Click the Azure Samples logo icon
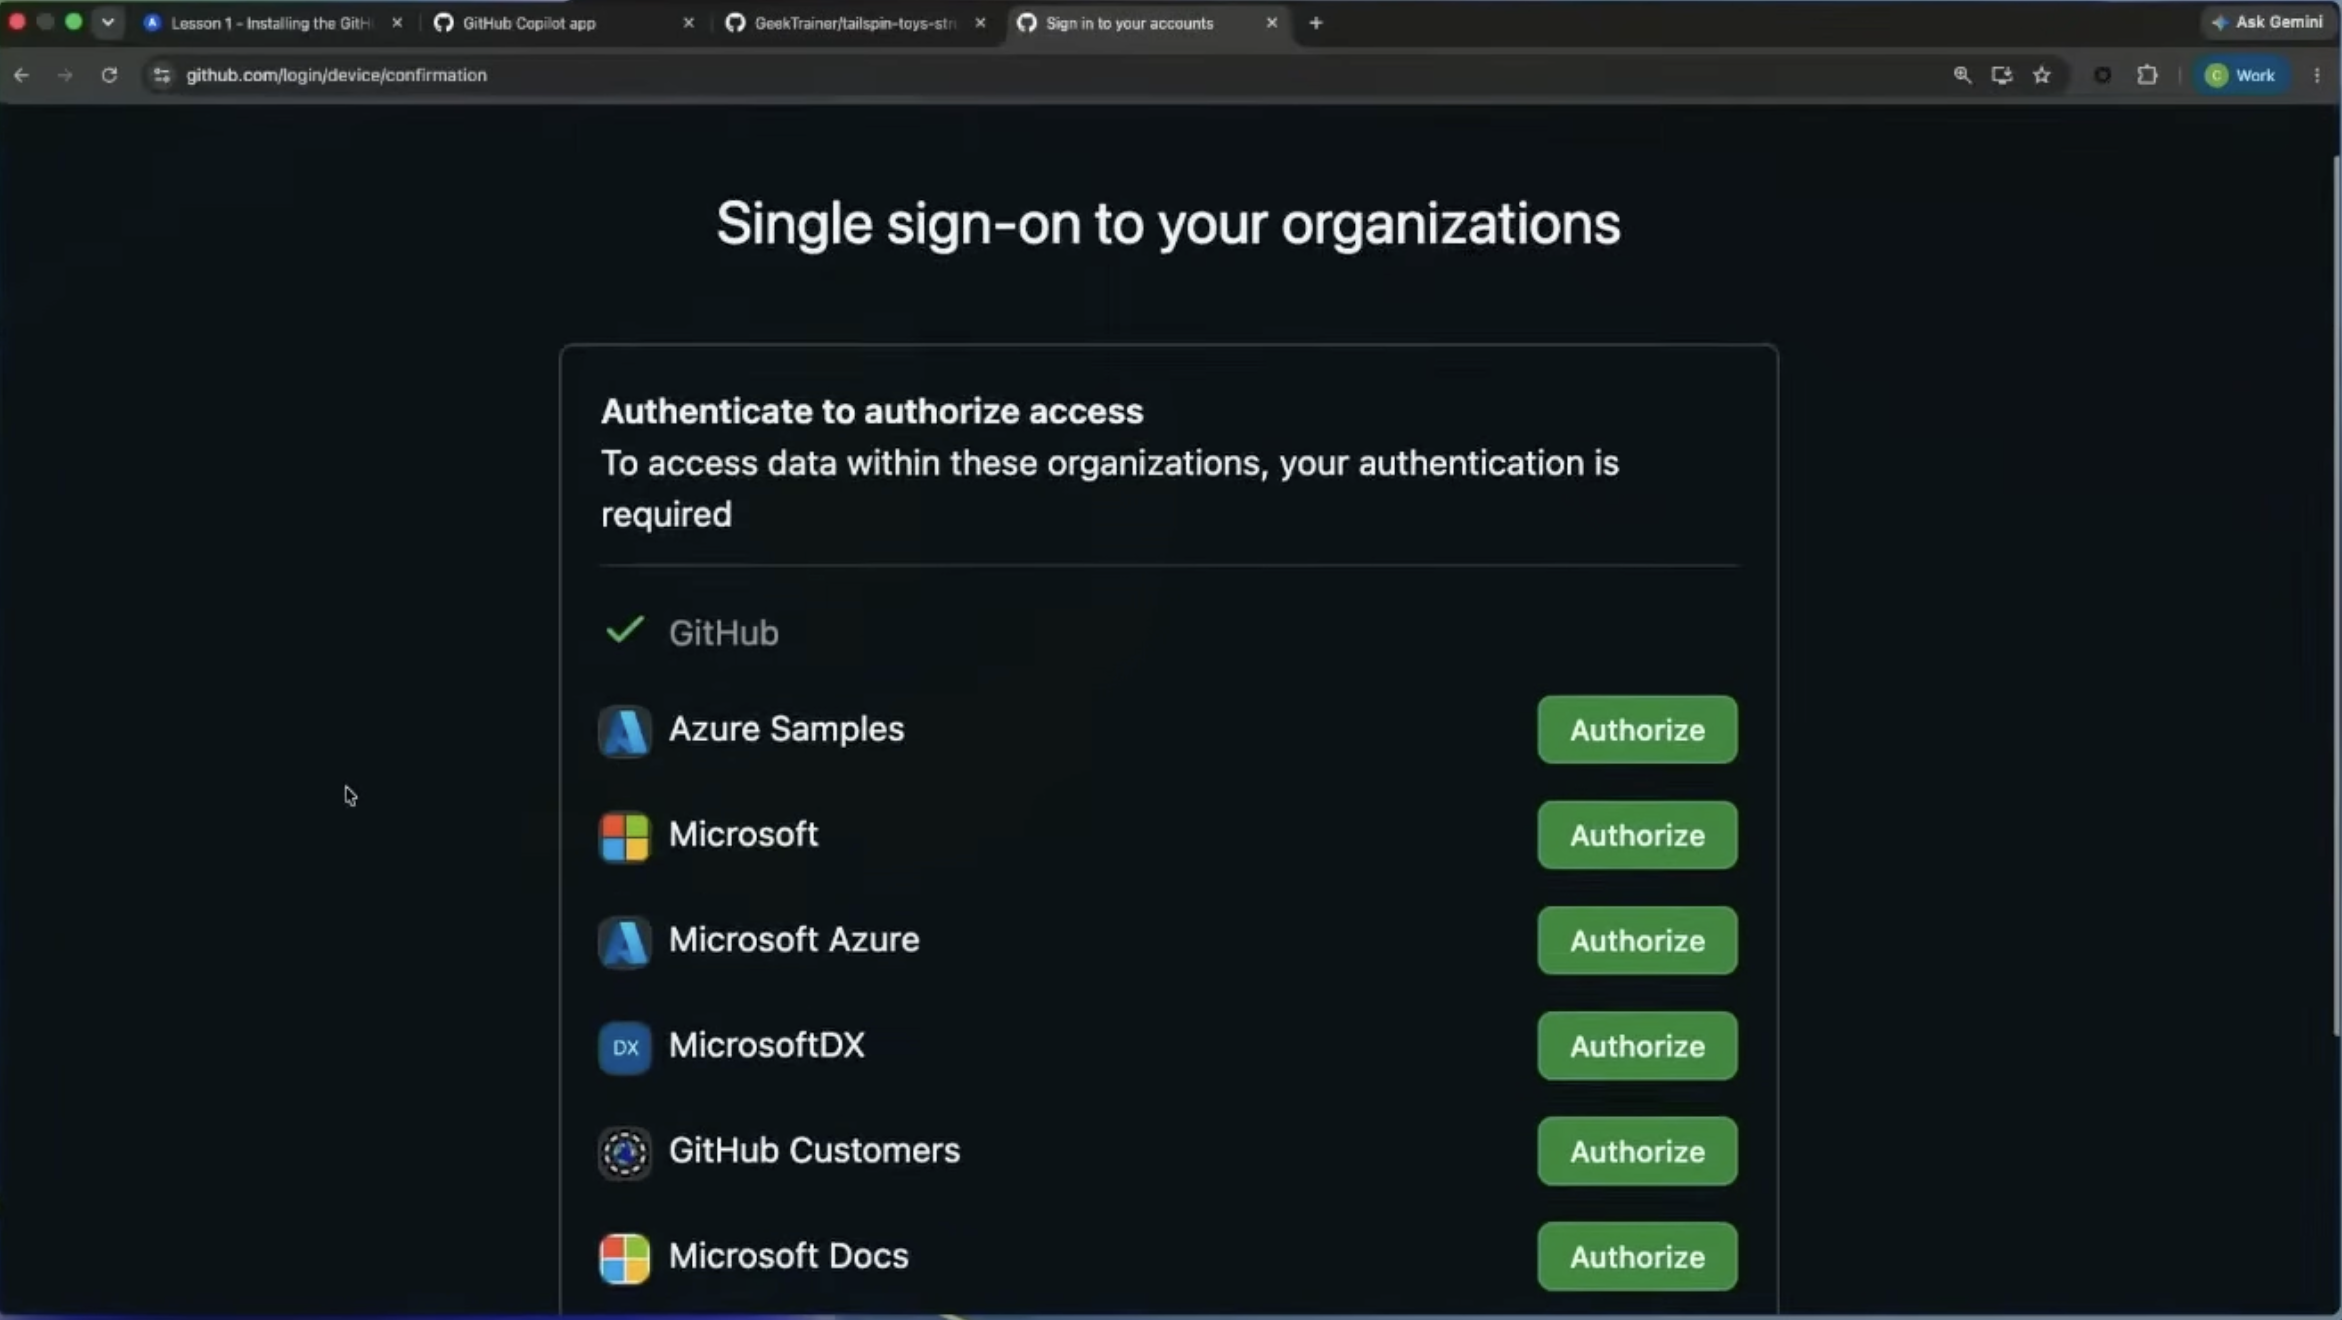The image size is (2342, 1320). pos(624,731)
